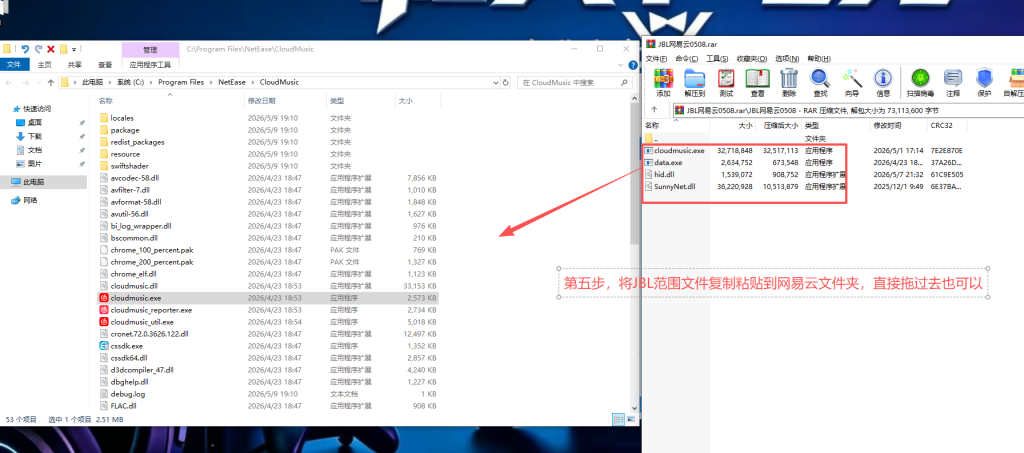This screenshot has width=1024, height=453.
Task: Open breadcrumb chevron after NetEase
Action: (253, 82)
